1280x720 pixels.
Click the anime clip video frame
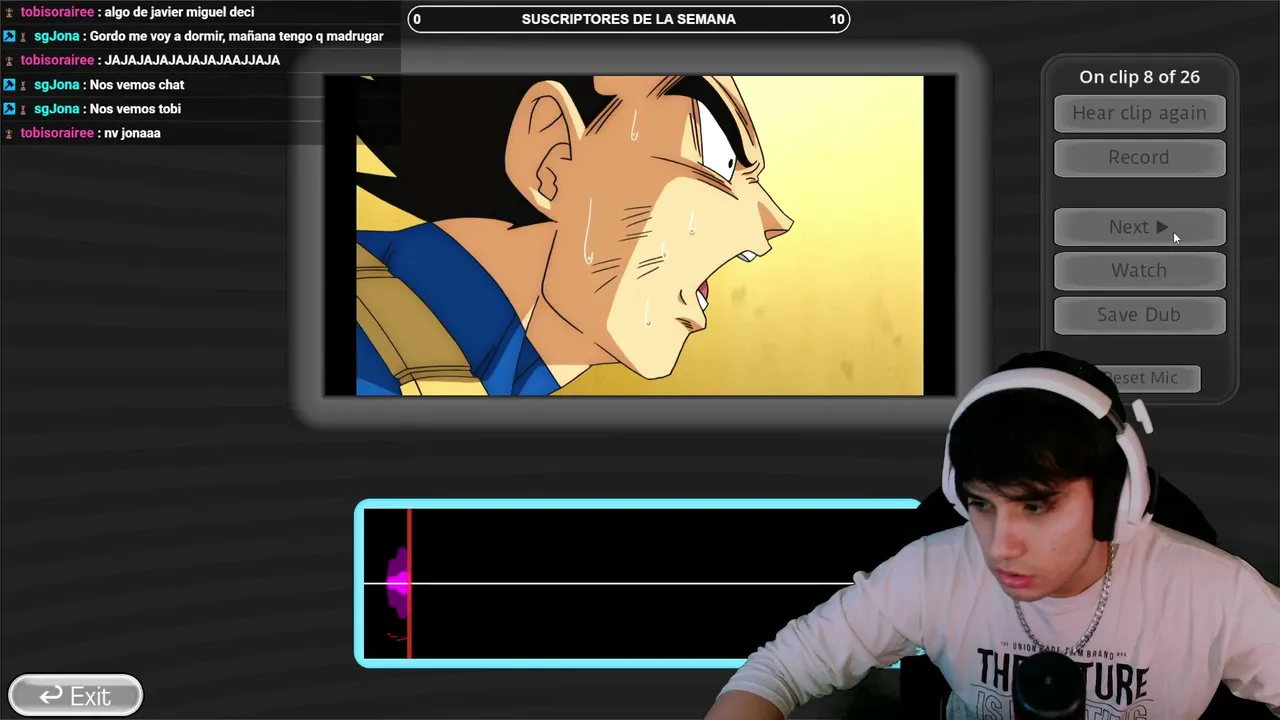point(640,236)
